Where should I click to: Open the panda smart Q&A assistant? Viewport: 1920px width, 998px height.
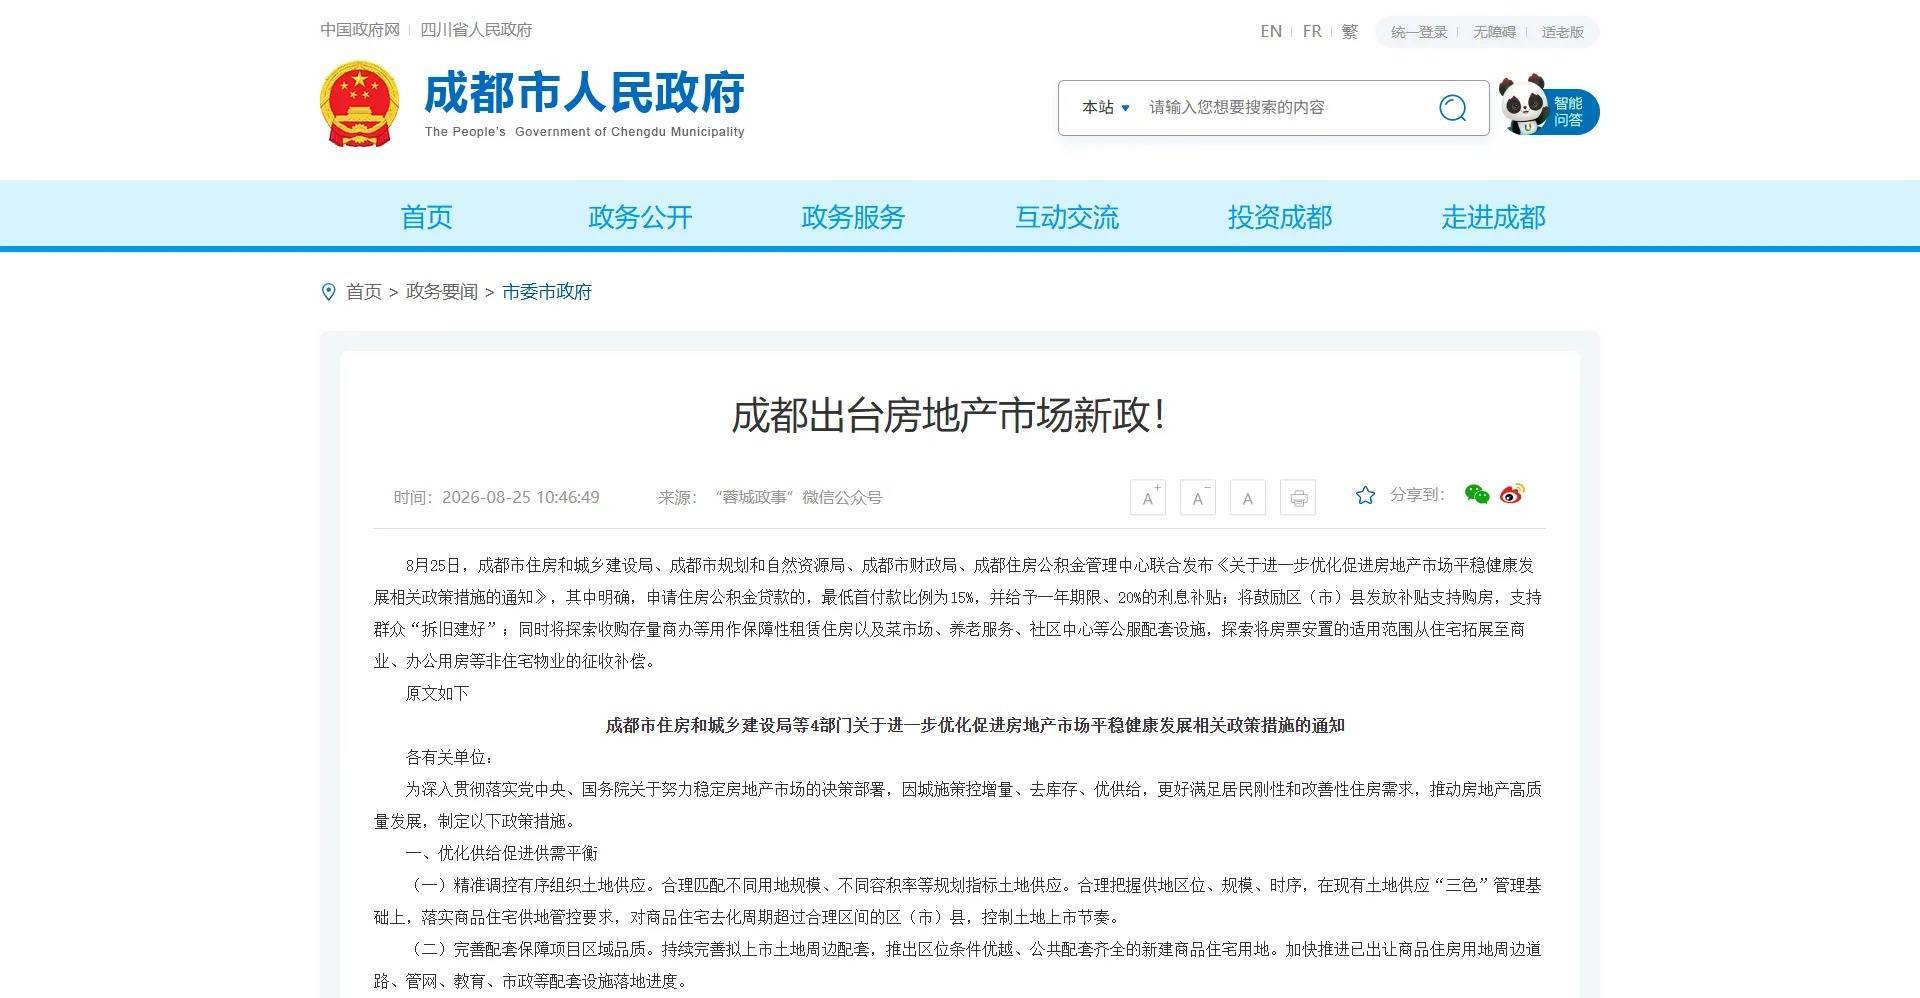coord(1548,106)
